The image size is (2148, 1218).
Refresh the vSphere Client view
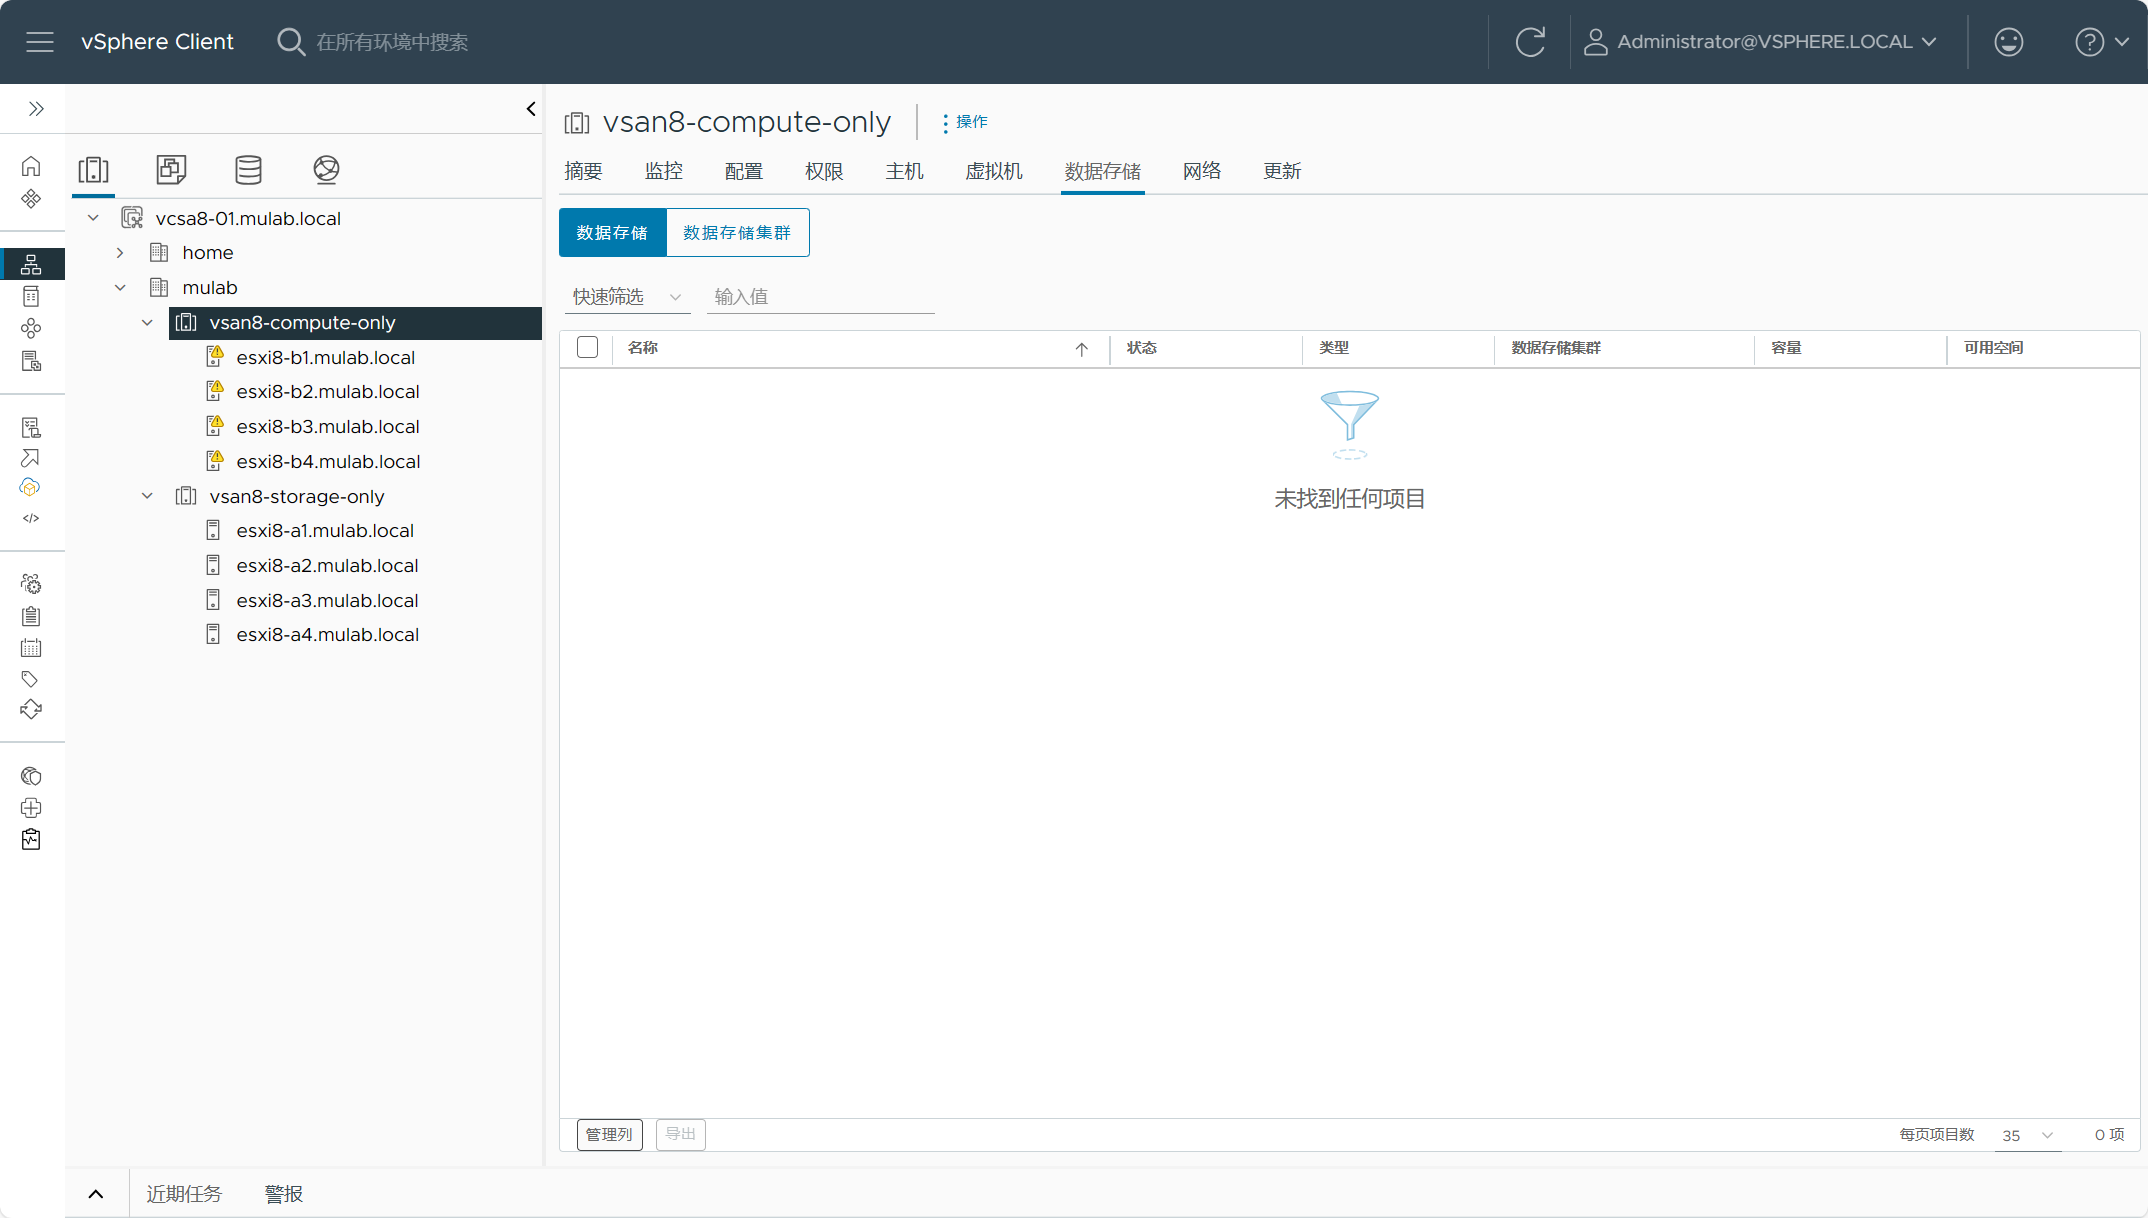(x=1530, y=42)
